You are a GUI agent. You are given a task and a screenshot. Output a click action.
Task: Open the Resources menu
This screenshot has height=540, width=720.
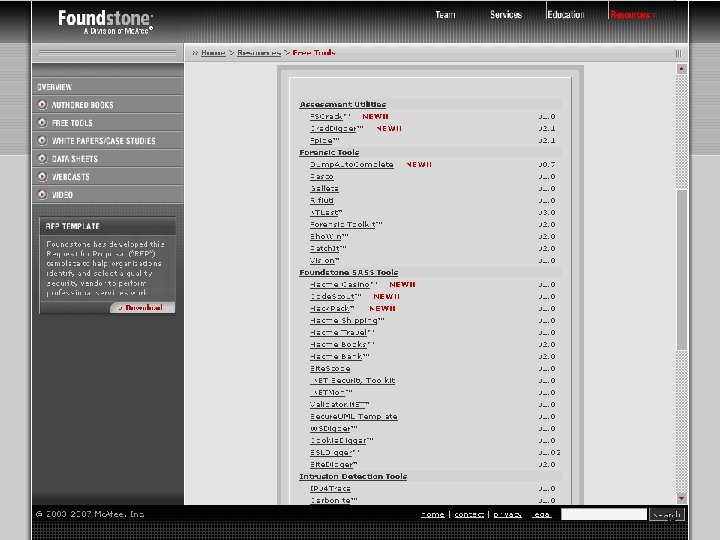point(632,15)
